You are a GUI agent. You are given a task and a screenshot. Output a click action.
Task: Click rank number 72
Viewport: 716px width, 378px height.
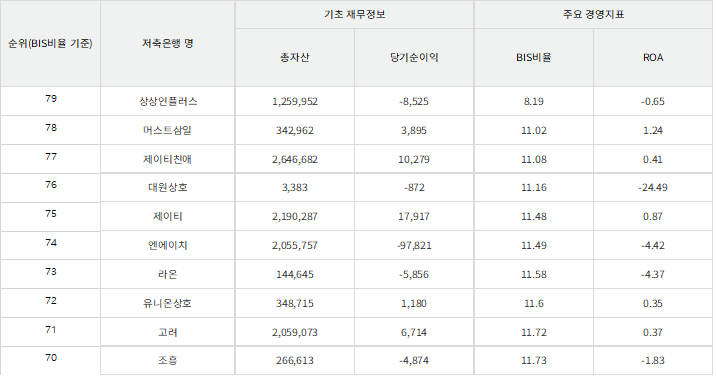point(51,301)
